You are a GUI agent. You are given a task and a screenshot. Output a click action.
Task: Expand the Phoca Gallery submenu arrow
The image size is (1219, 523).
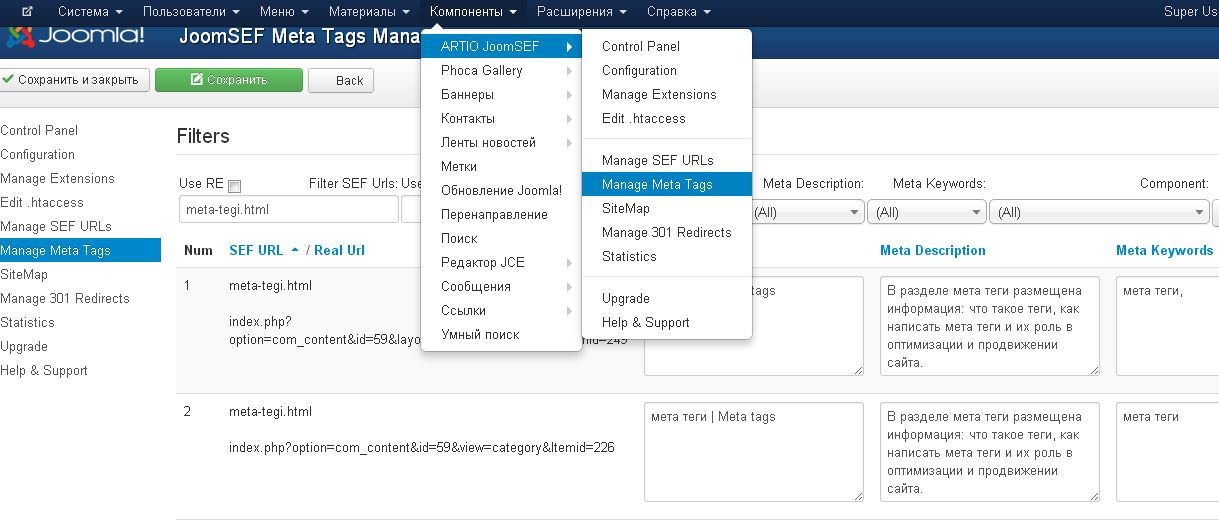click(x=569, y=71)
